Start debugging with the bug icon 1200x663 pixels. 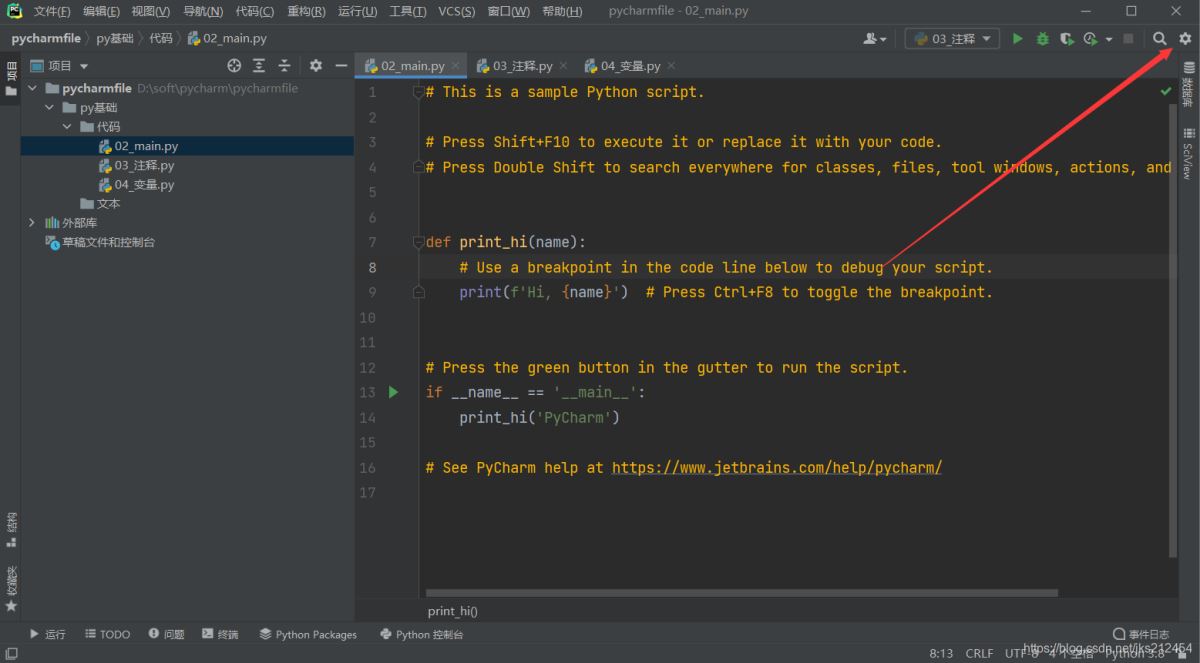click(1042, 39)
